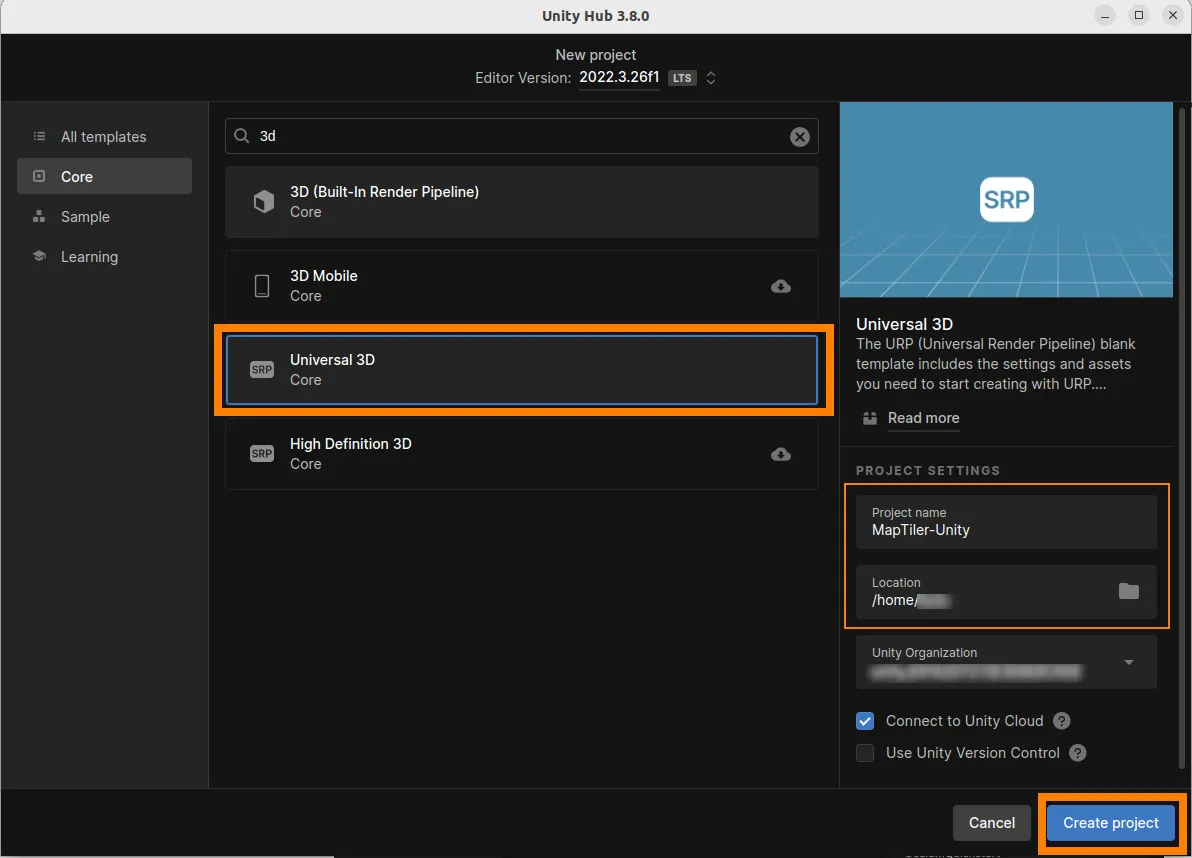The height and width of the screenshot is (858, 1192).
Task: Click the search magnifier icon
Action: 242,136
